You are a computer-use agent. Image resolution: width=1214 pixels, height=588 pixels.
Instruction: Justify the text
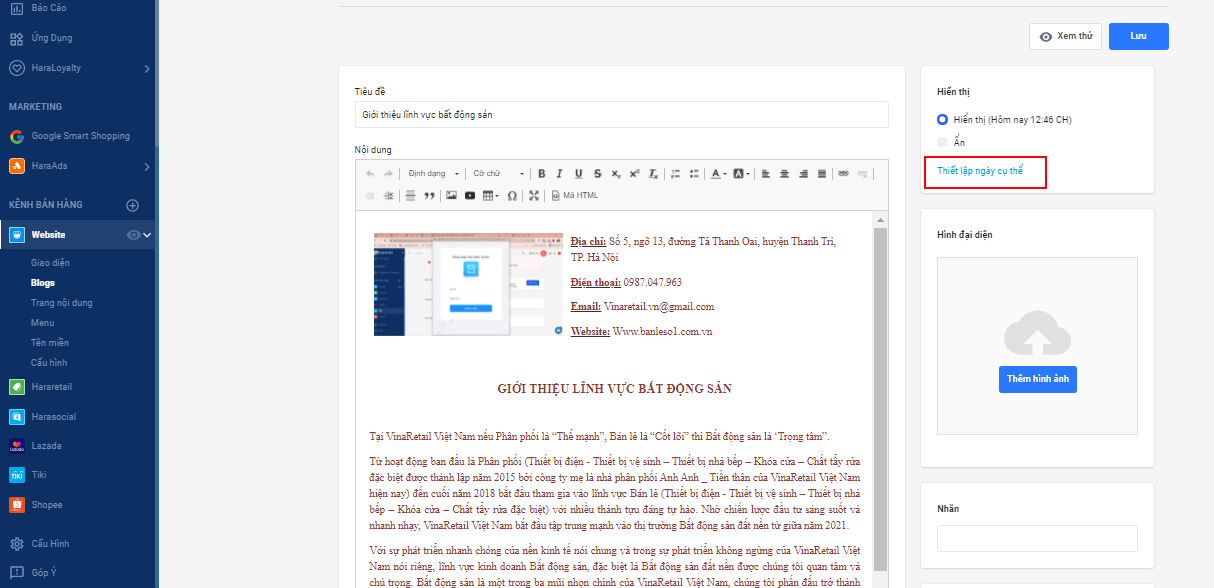coord(822,173)
